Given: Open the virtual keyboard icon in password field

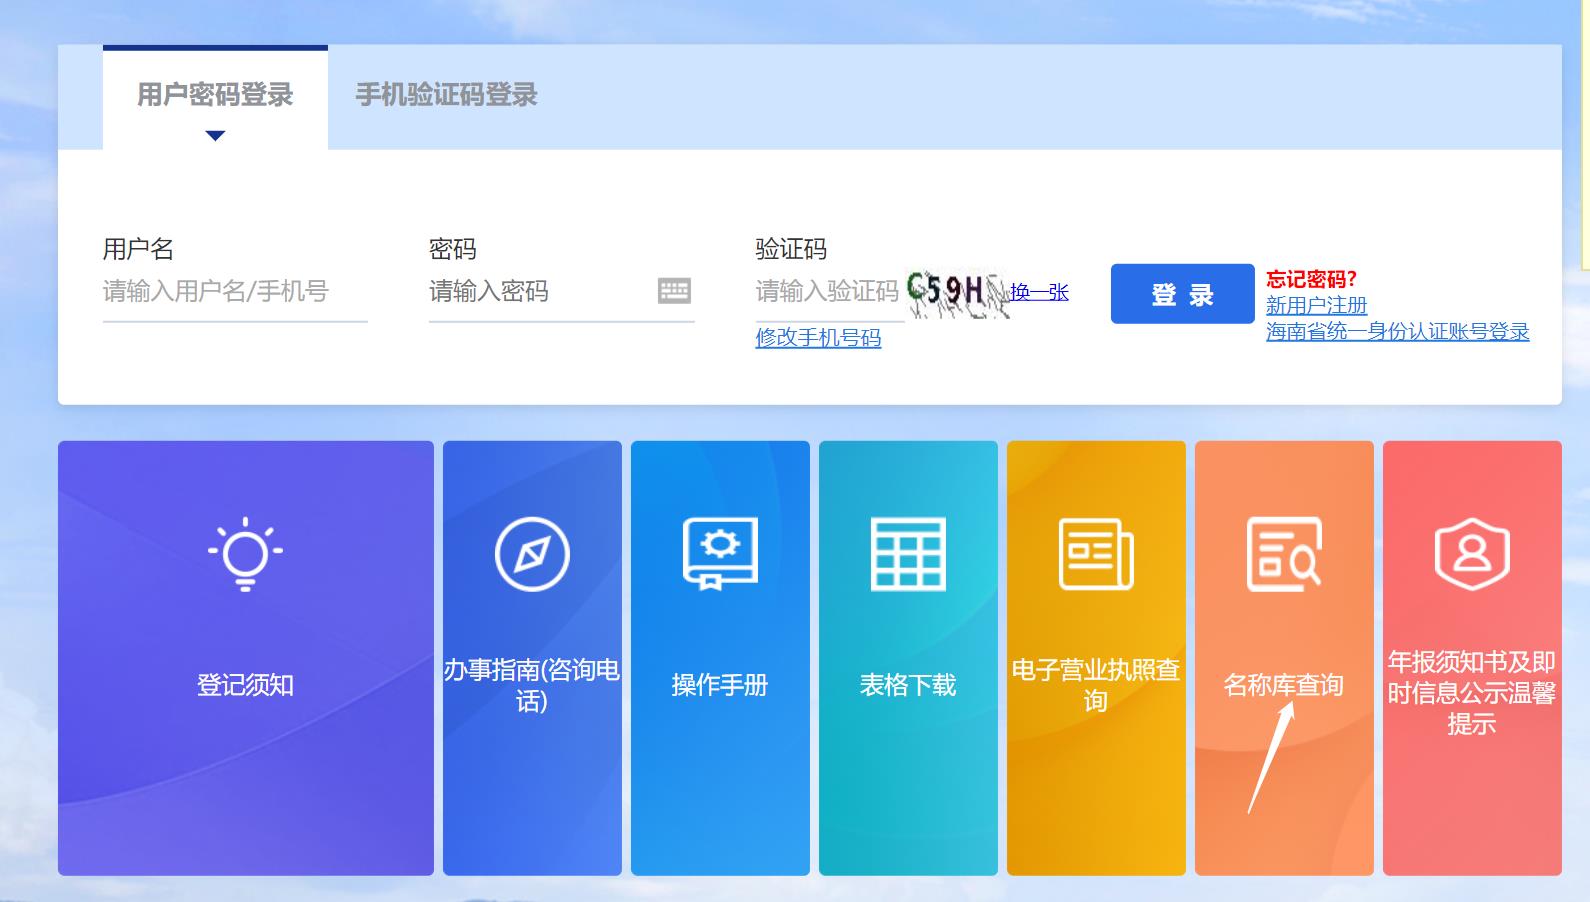Looking at the screenshot, I should pyautogui.click(x=674, y=291).
